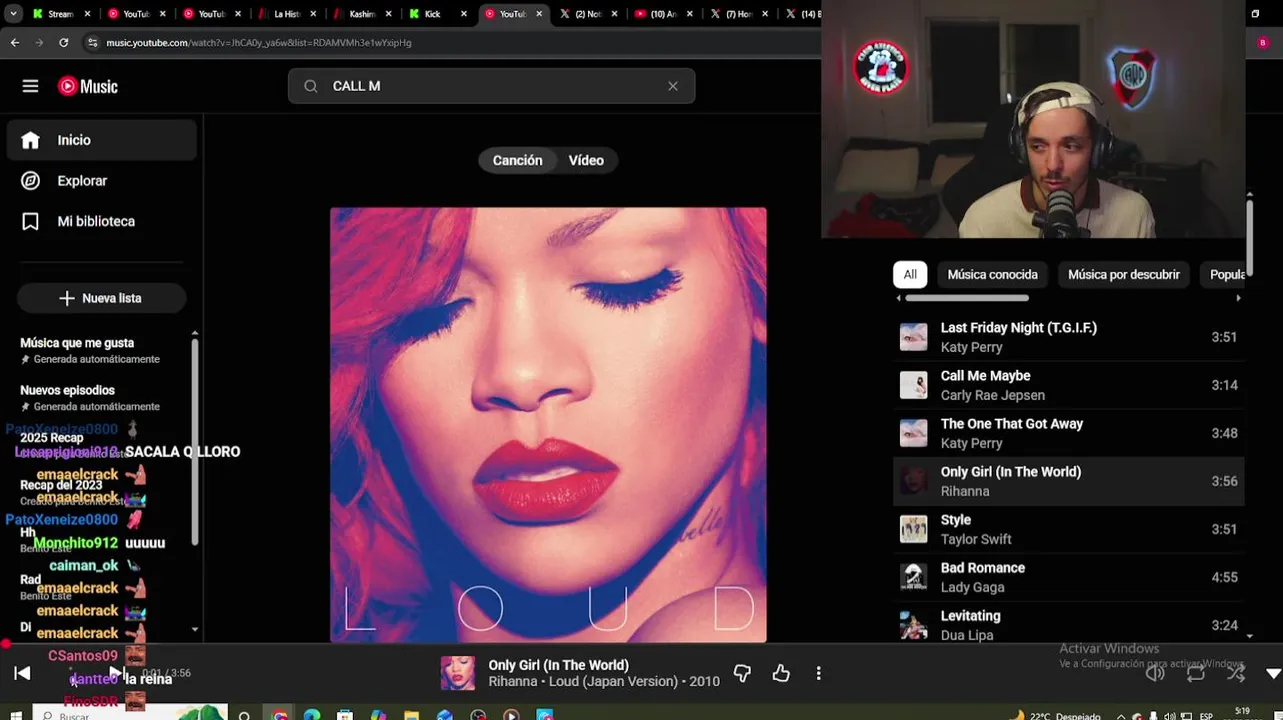Screen dimensions: 1283x720
Task: Open more options for current song
Action: pos(818,674)
